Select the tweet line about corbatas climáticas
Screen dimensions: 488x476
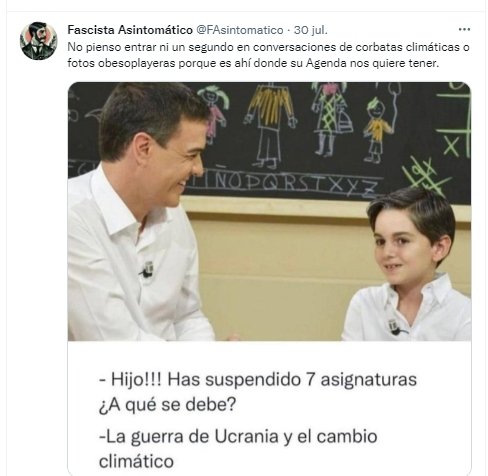coord(268,47)
